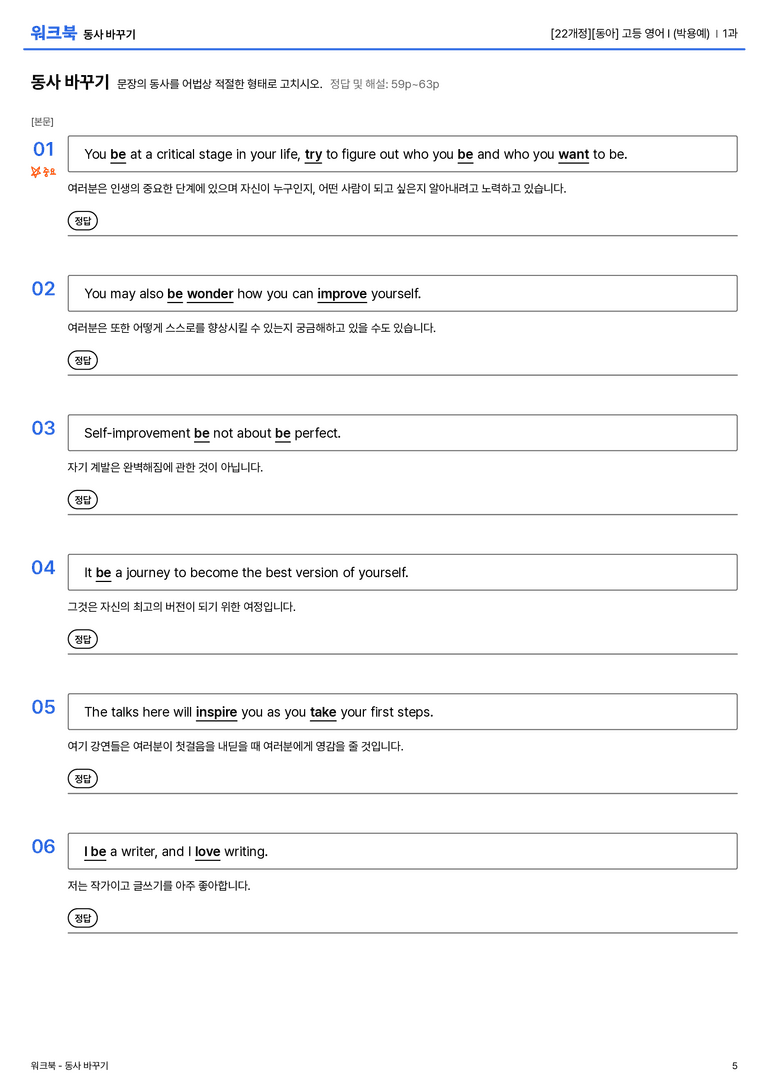Click the 정답 badge under question 03

[x=82, y=499]
